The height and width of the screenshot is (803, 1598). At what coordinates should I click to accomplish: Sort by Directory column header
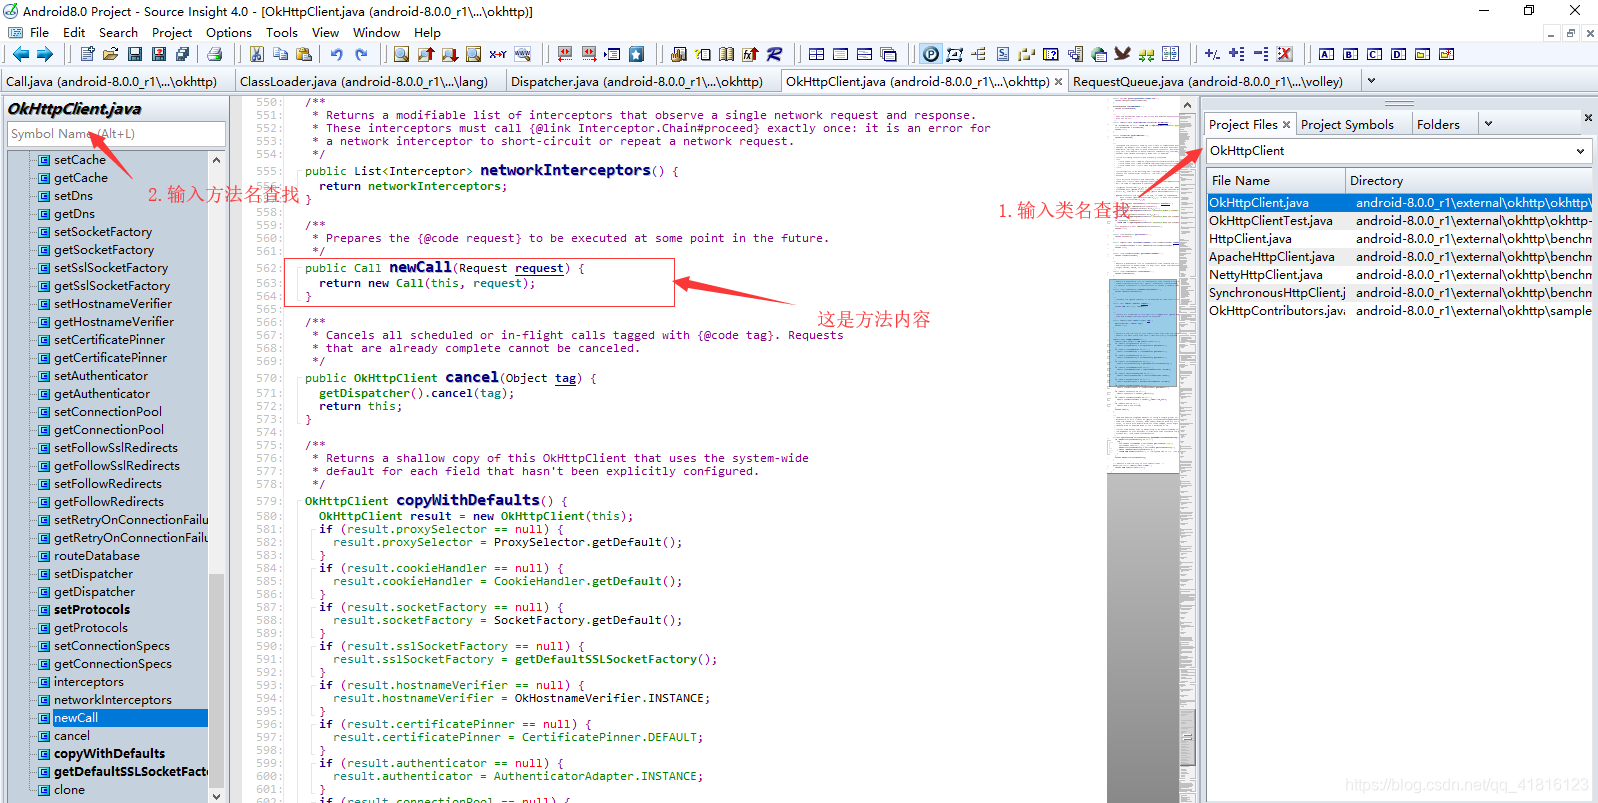(x=1468, y=181)
